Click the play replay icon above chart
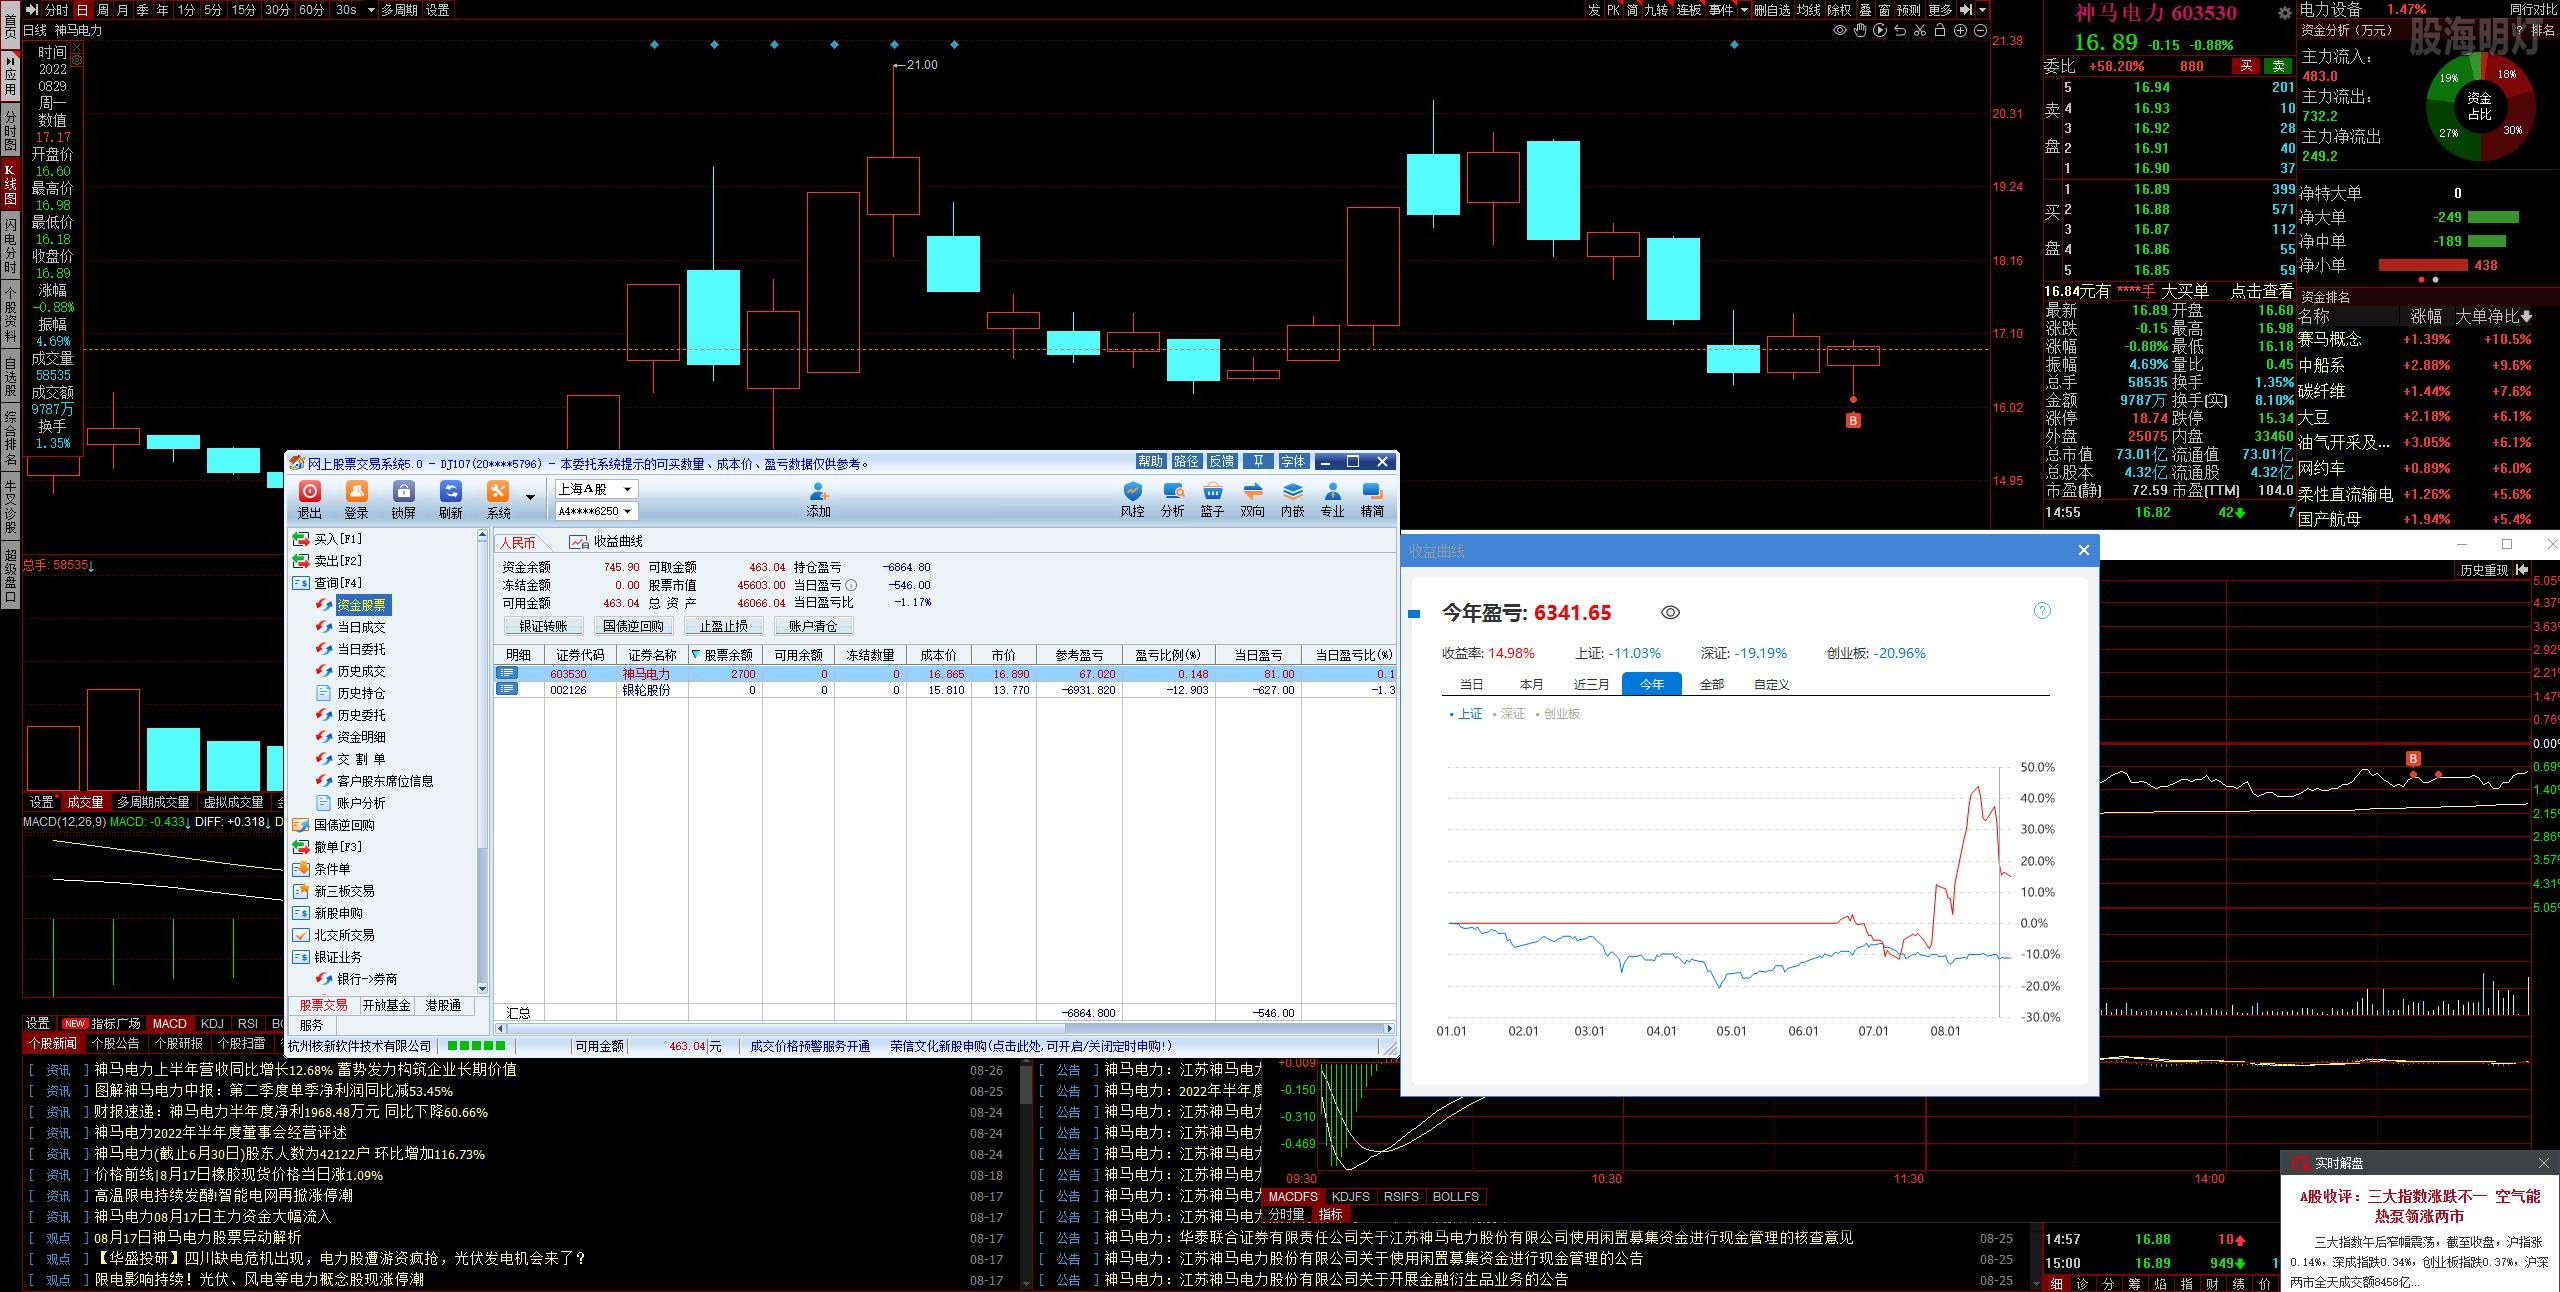 1880,31
